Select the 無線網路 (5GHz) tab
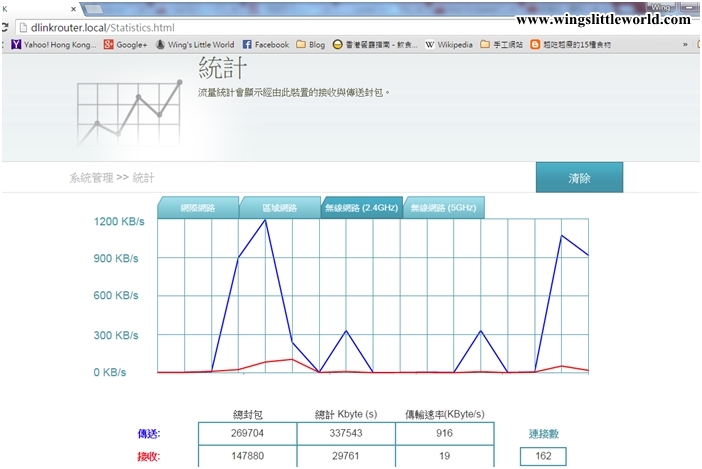Screen dimensions: 702x469 [442, 208]
